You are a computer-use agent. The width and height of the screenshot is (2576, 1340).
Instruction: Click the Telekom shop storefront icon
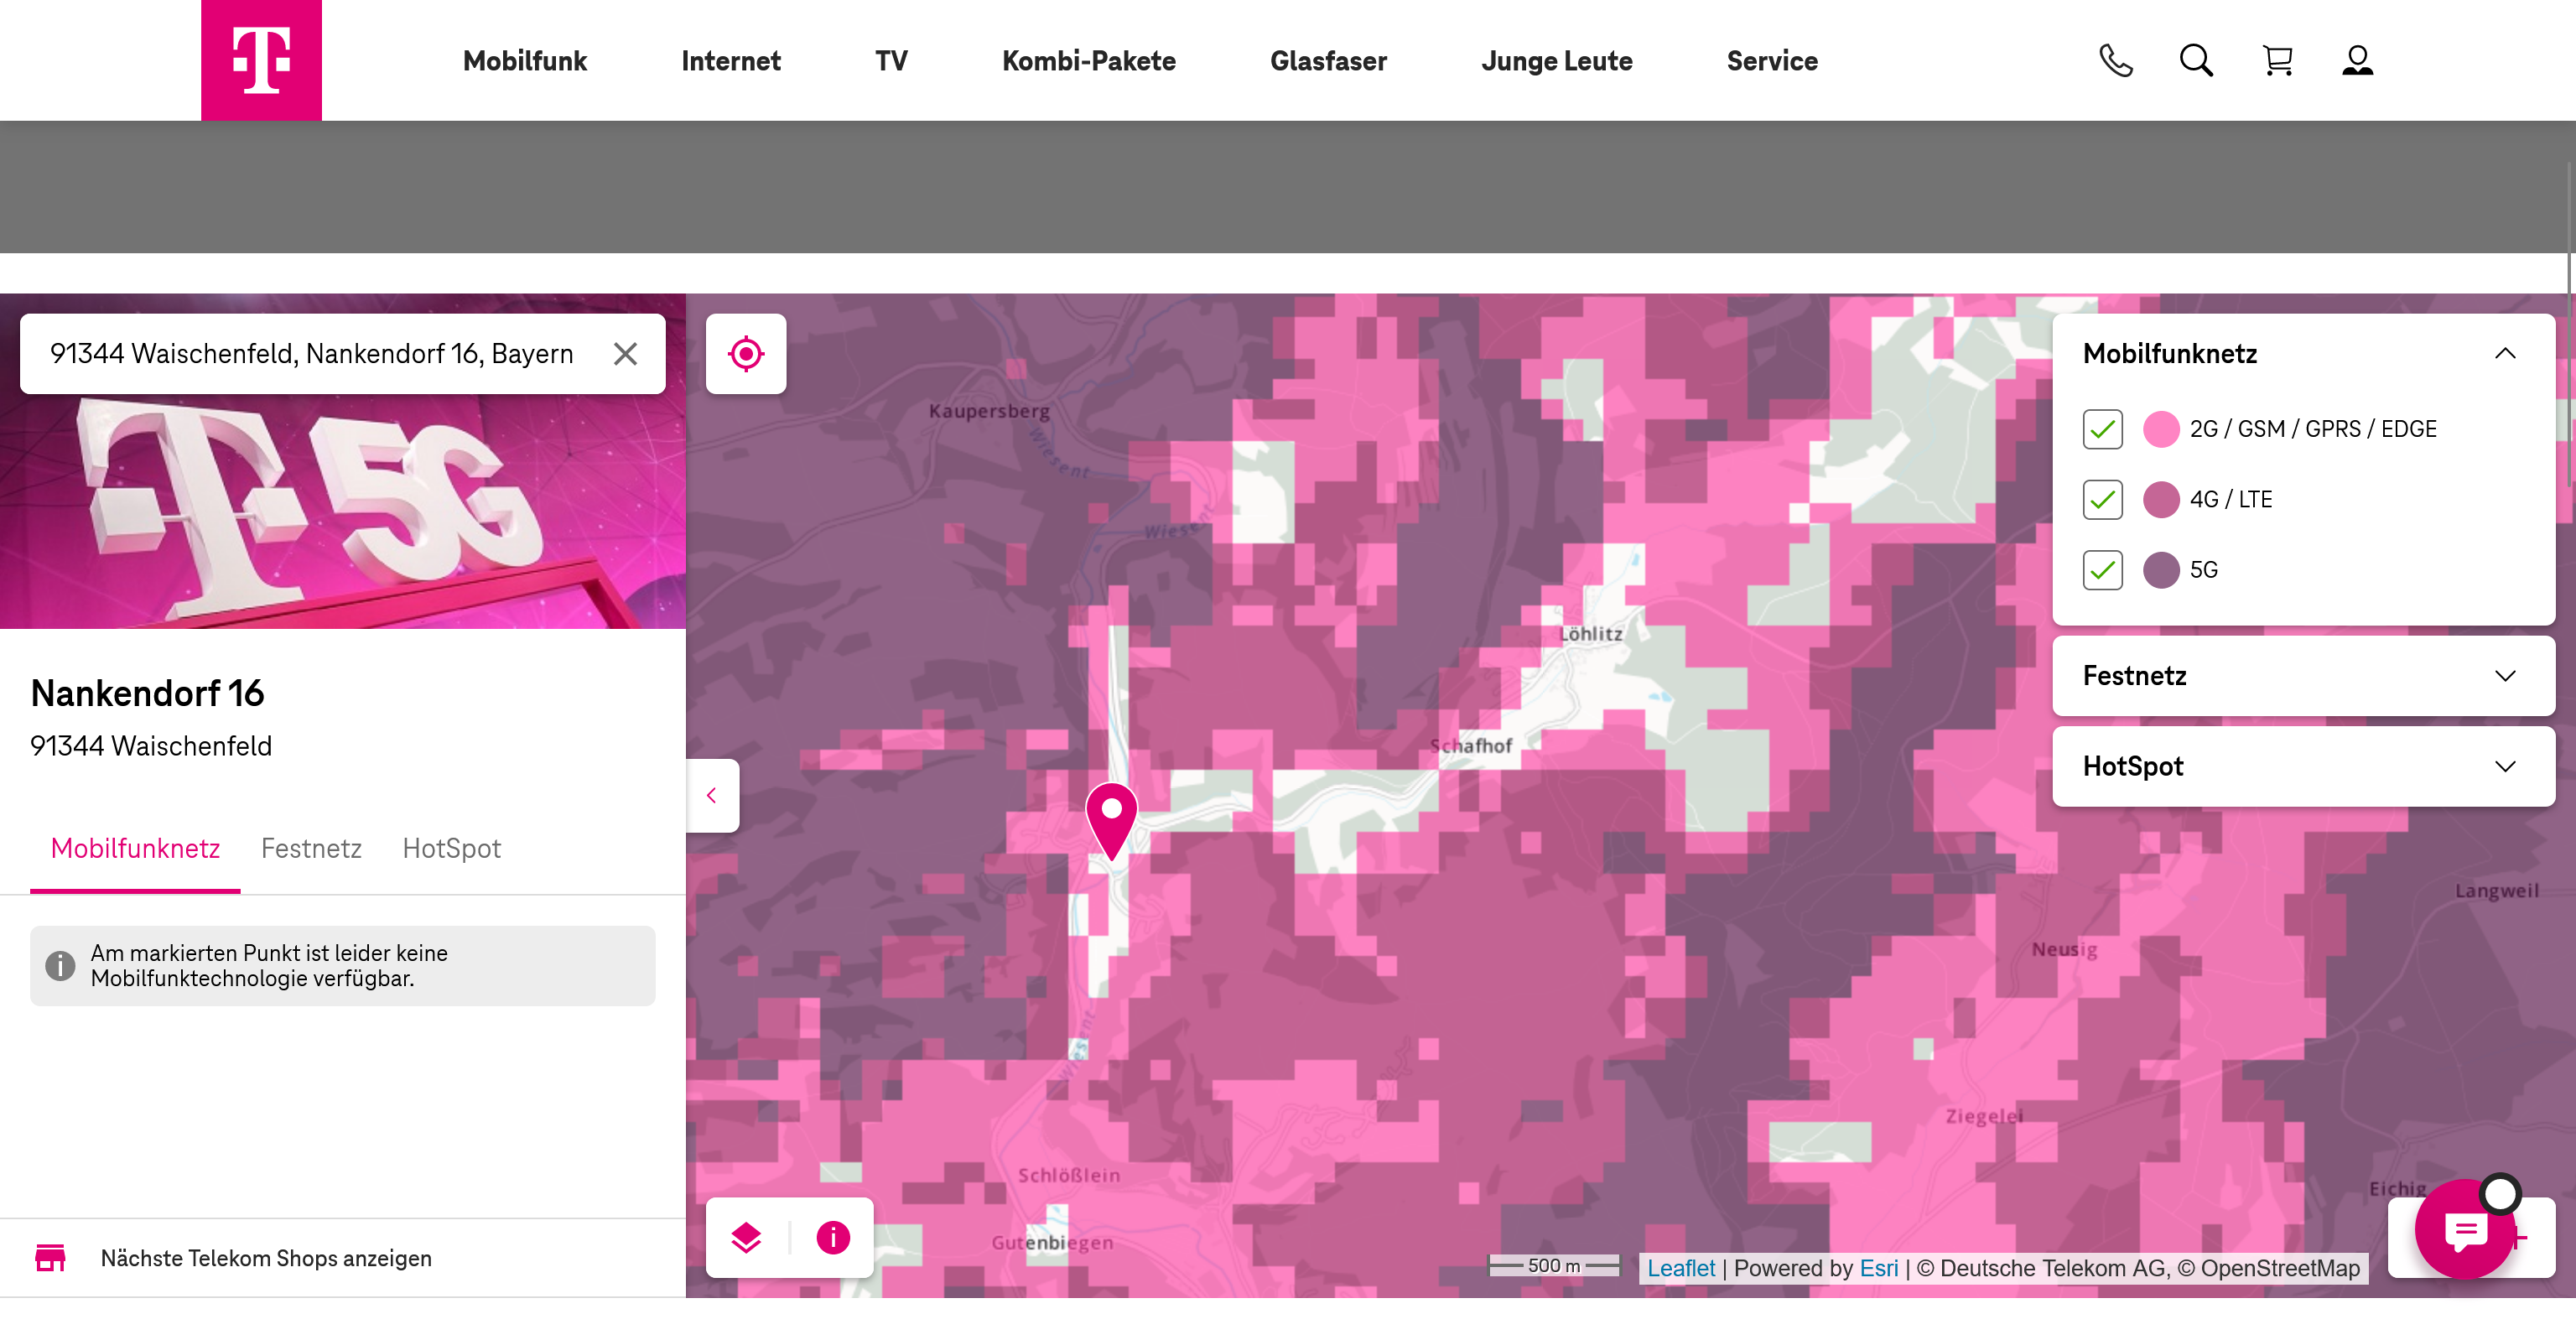point(50,1258)
